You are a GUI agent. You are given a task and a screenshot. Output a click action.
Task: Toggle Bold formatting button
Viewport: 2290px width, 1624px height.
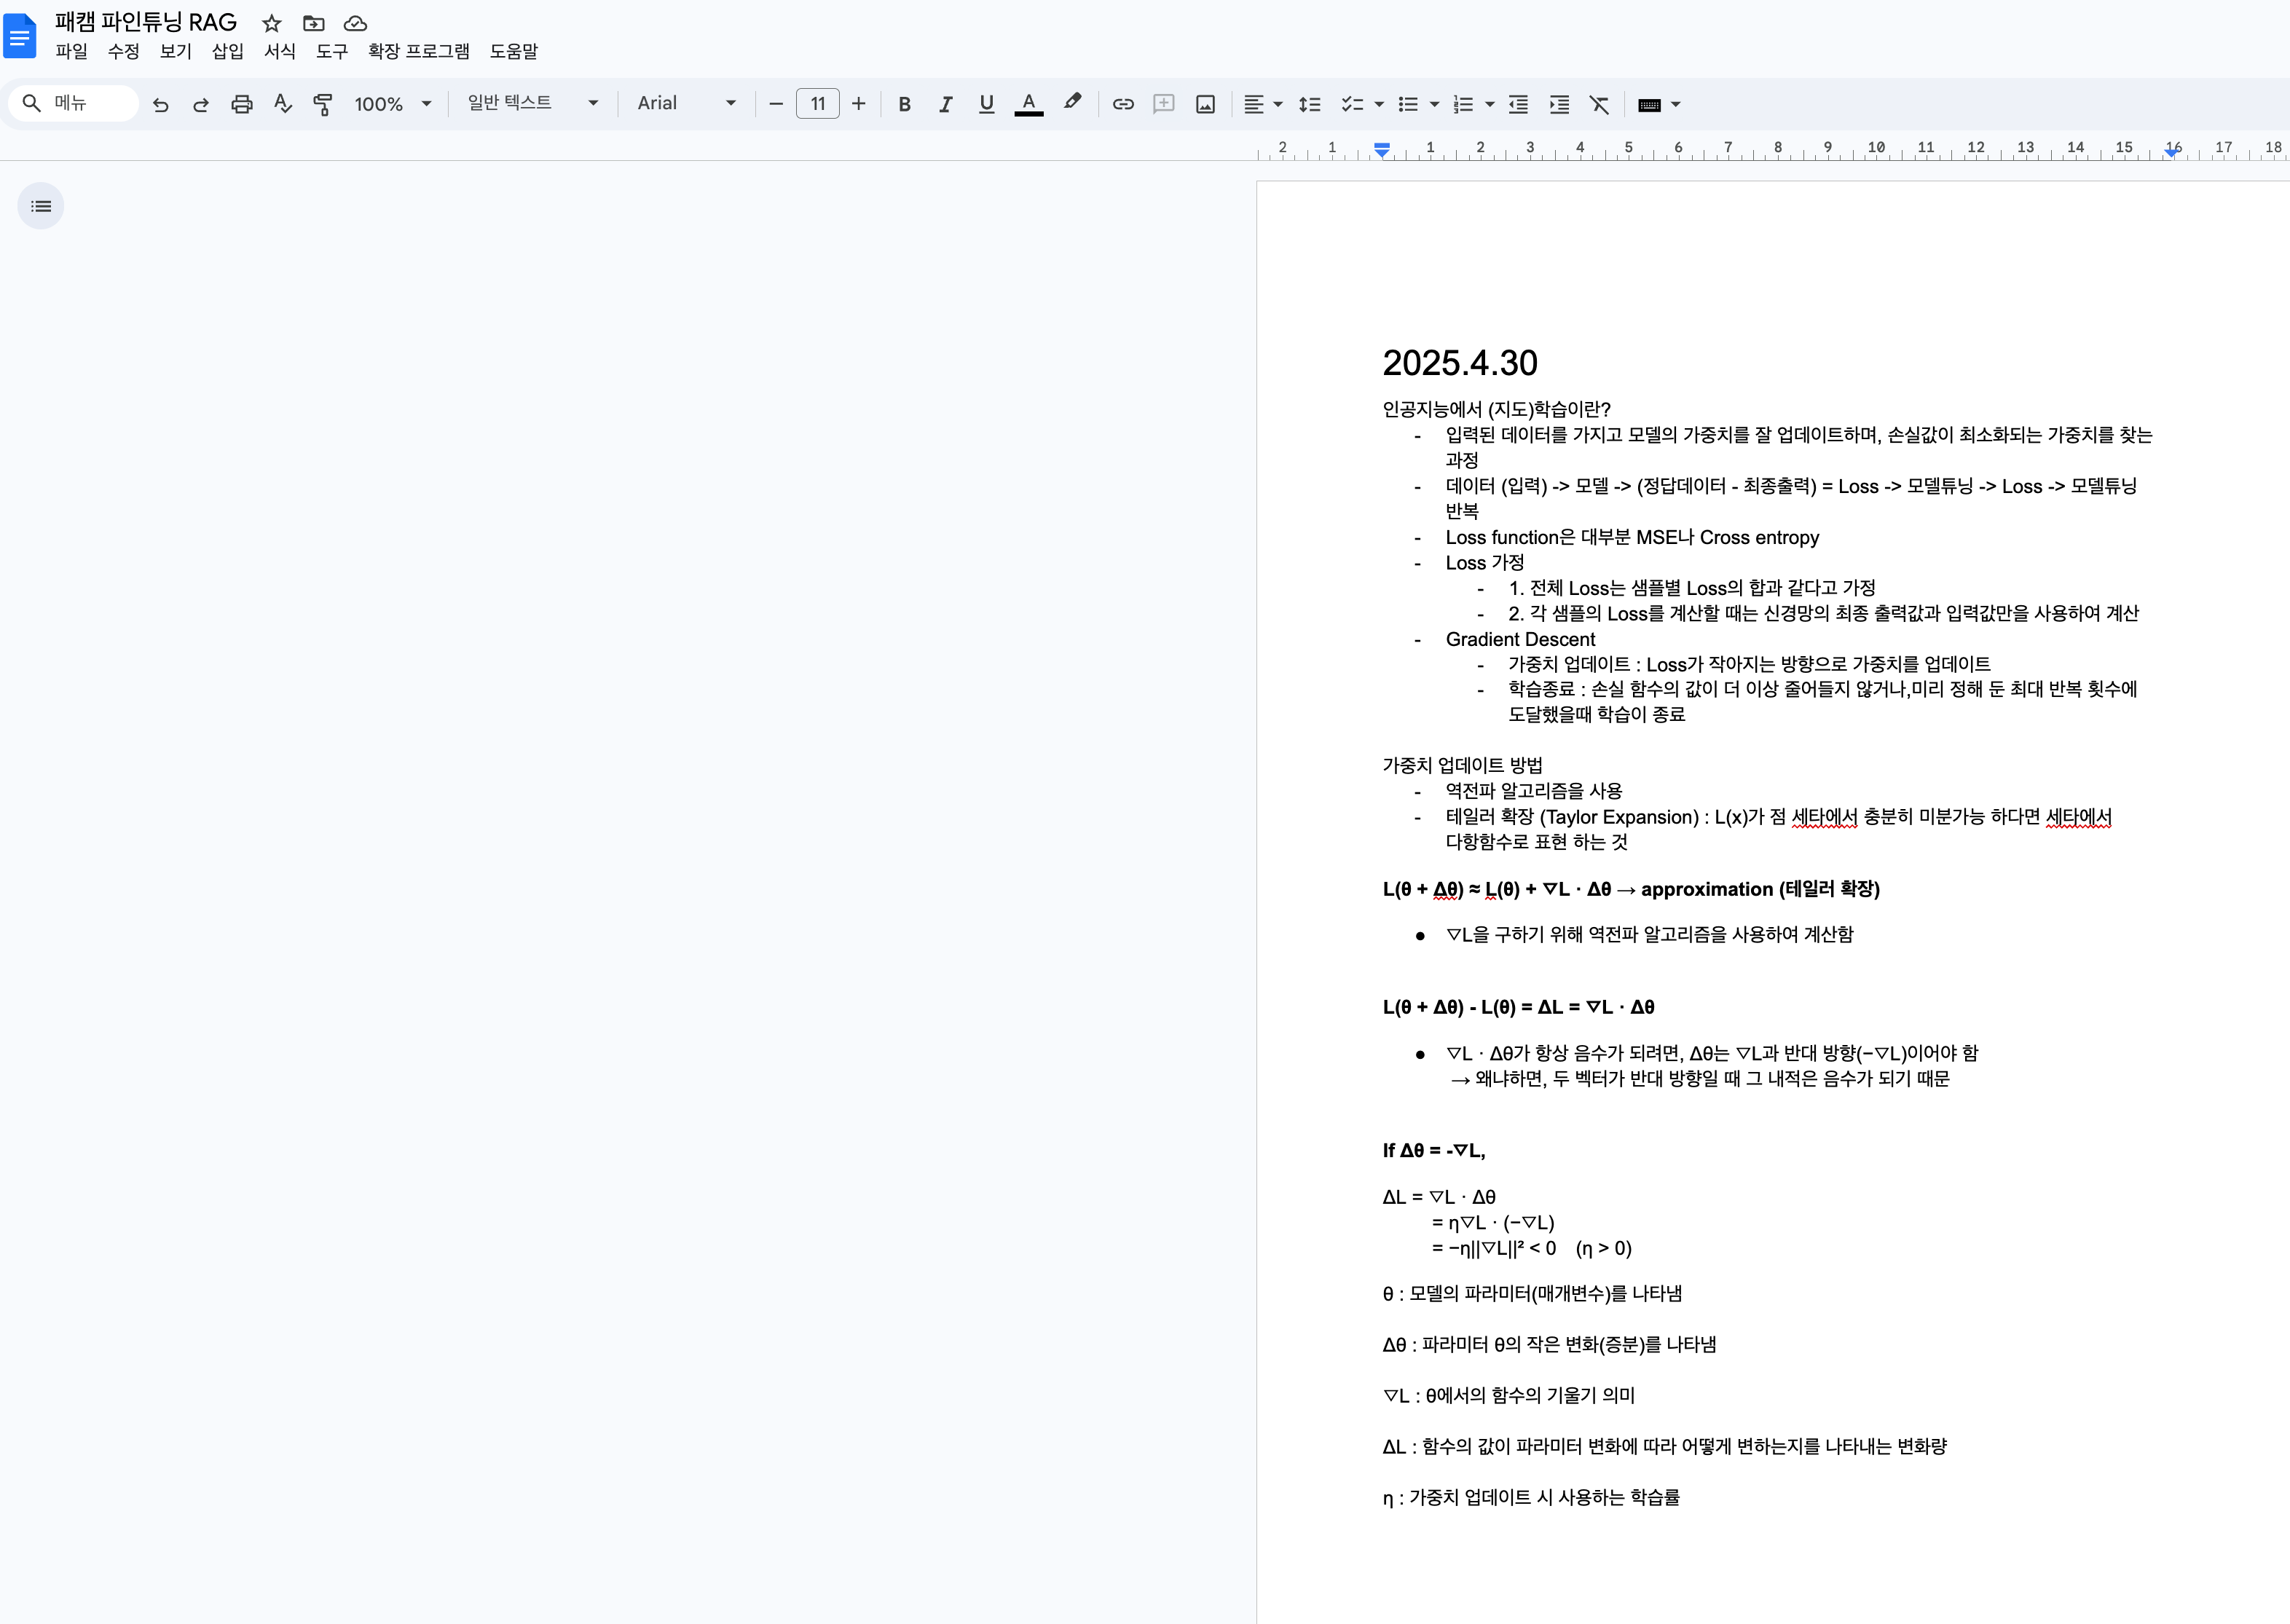(x=904, y=104)
